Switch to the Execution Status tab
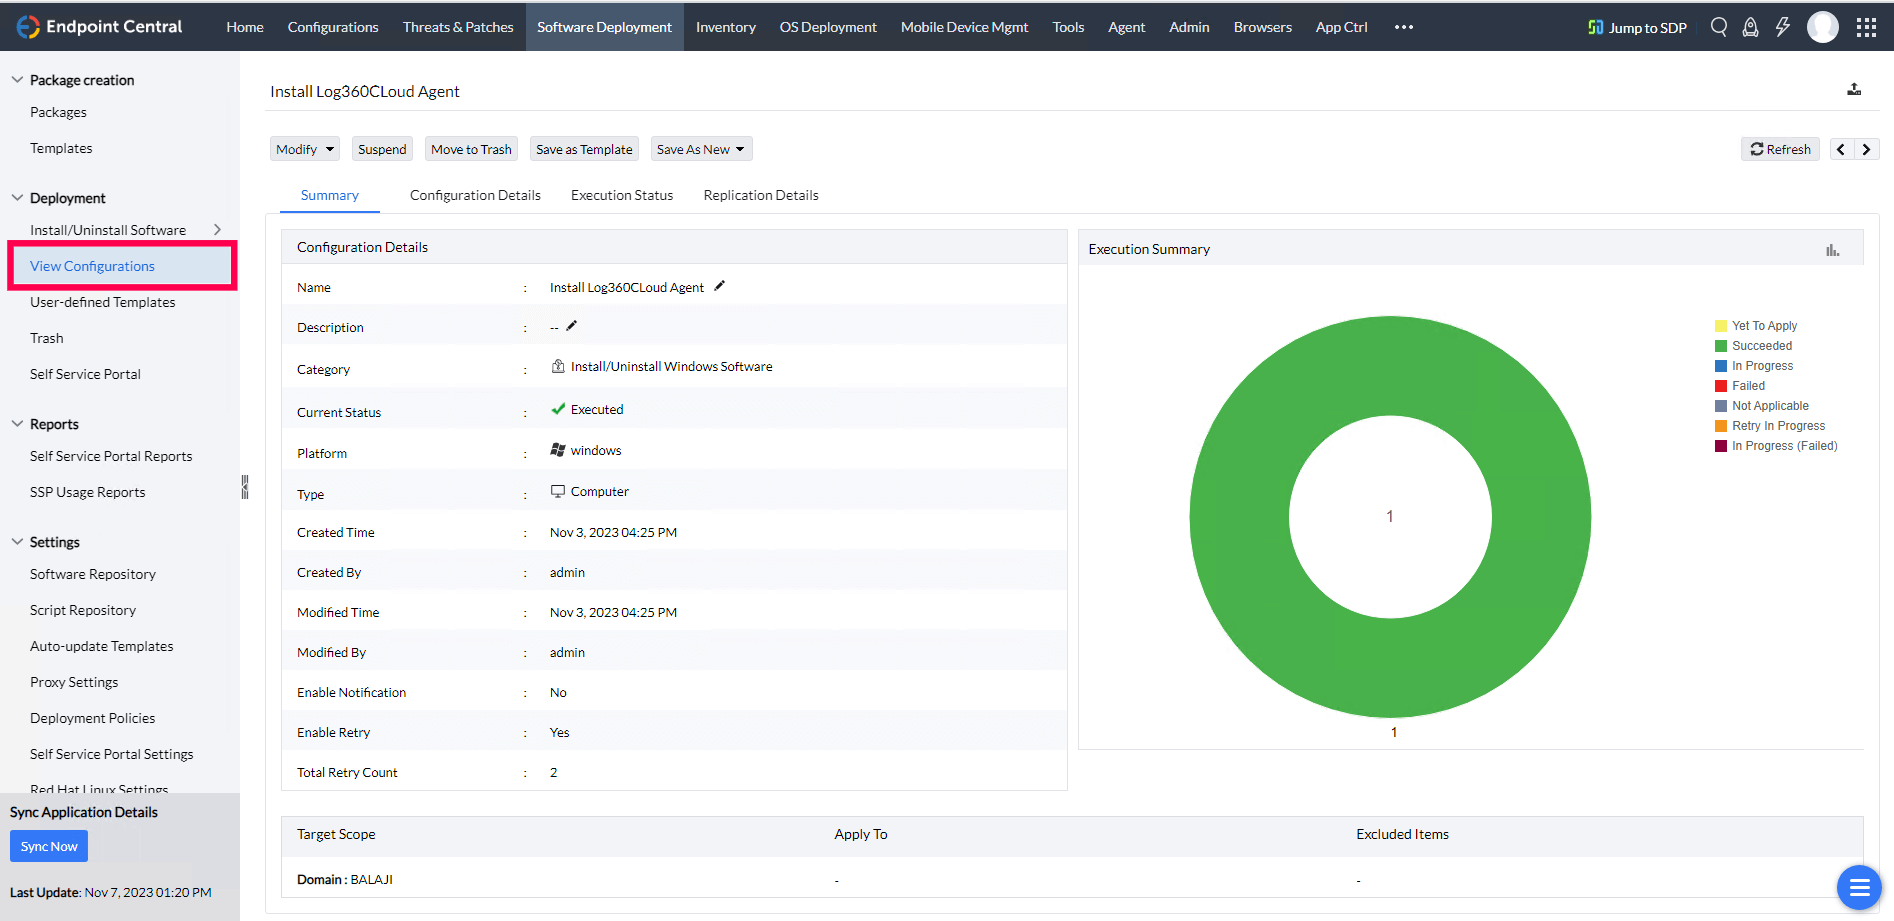Viewport: 1894px width, 921px height. (622, 195)
